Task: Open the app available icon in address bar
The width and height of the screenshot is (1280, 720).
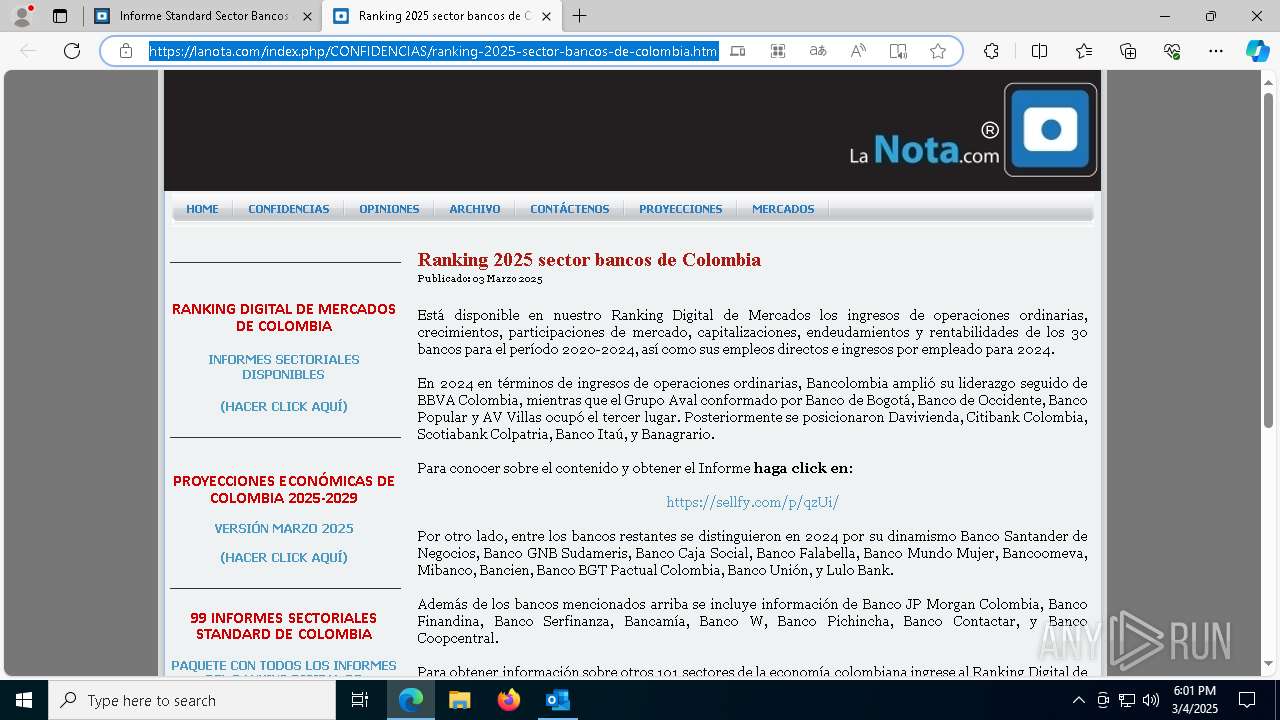Action: (738, 51)
